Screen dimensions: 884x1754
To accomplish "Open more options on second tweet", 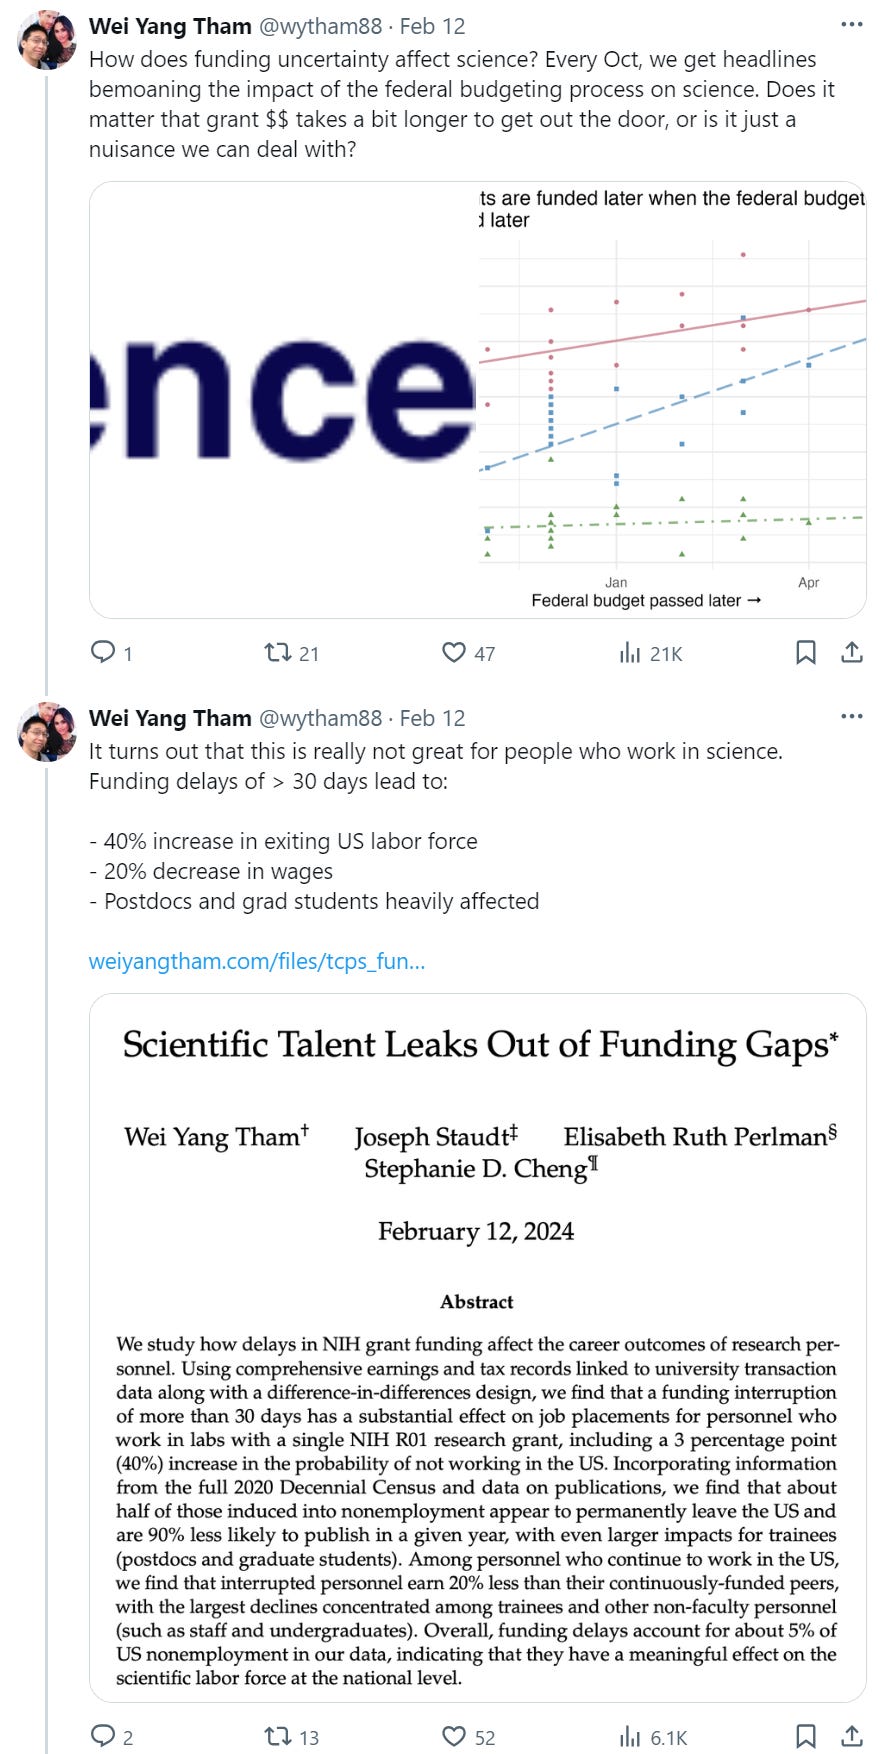I will (851, 716).
